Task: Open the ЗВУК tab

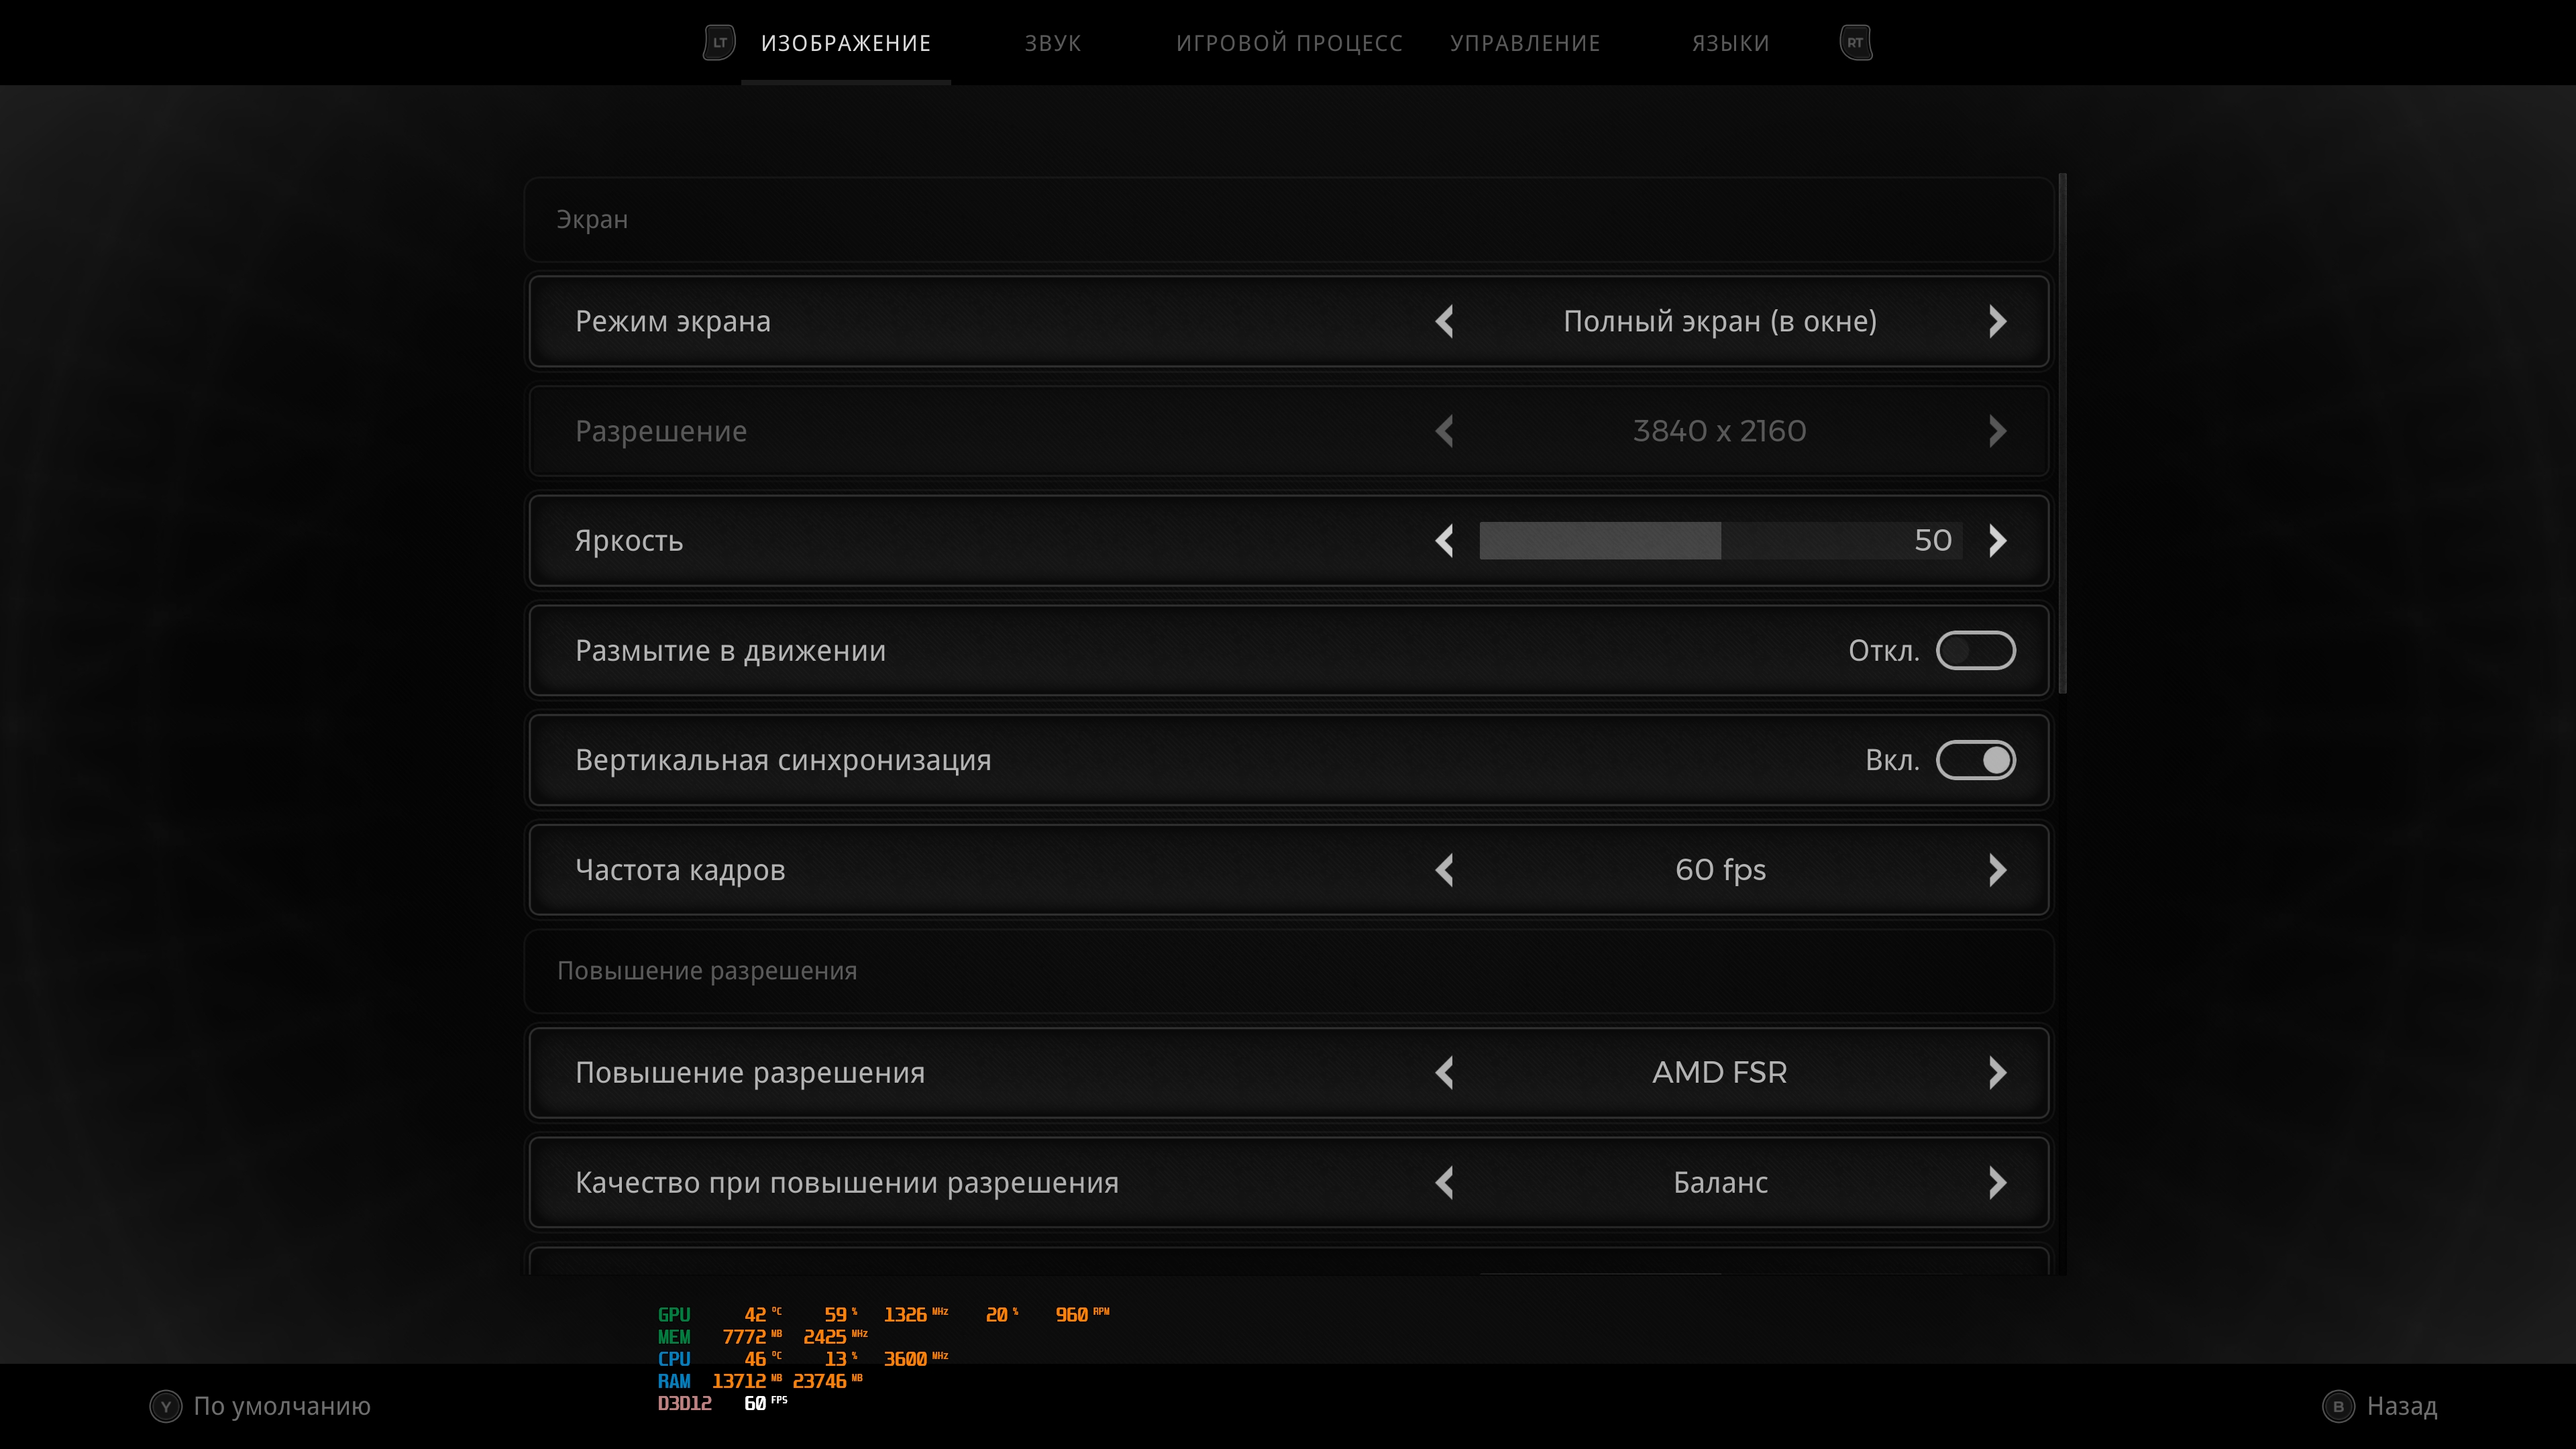Action: 1052,43
